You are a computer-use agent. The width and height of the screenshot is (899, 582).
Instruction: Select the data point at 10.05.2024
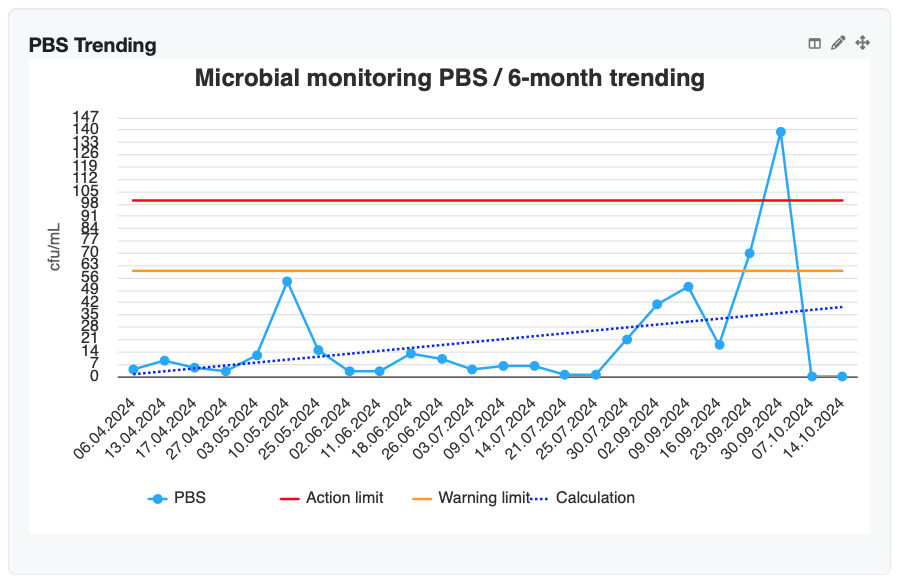point(287,280)
